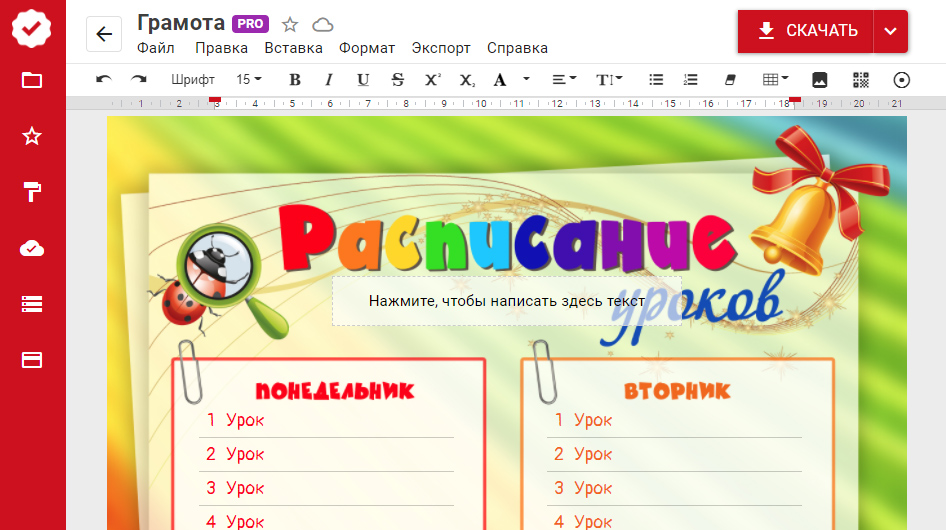Open the text alignment dropdown

(x=564, y=80)
